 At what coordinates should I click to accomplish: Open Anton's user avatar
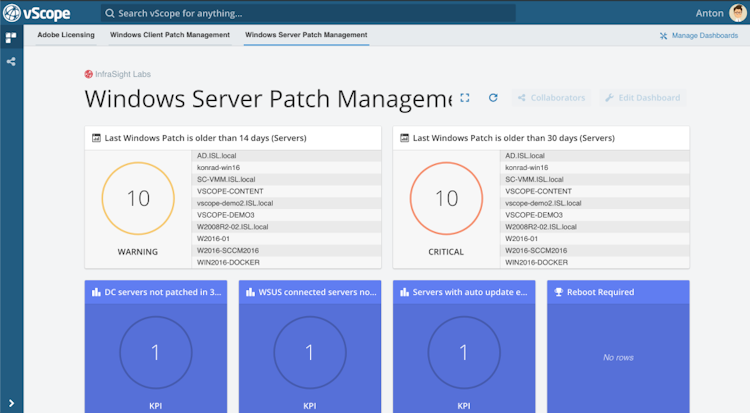[738, 13]
